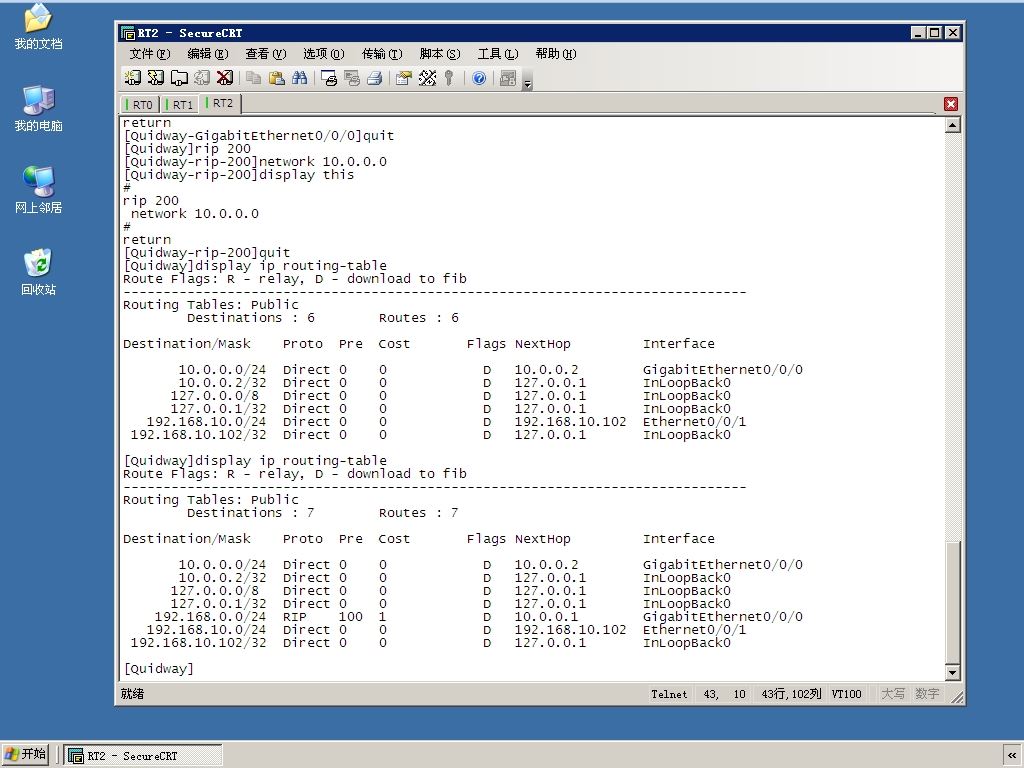Image resolution: width=1024 pixels, height=768 pixels.
Task: Click the terminal scrollbar down arrow
Action: 952,672
